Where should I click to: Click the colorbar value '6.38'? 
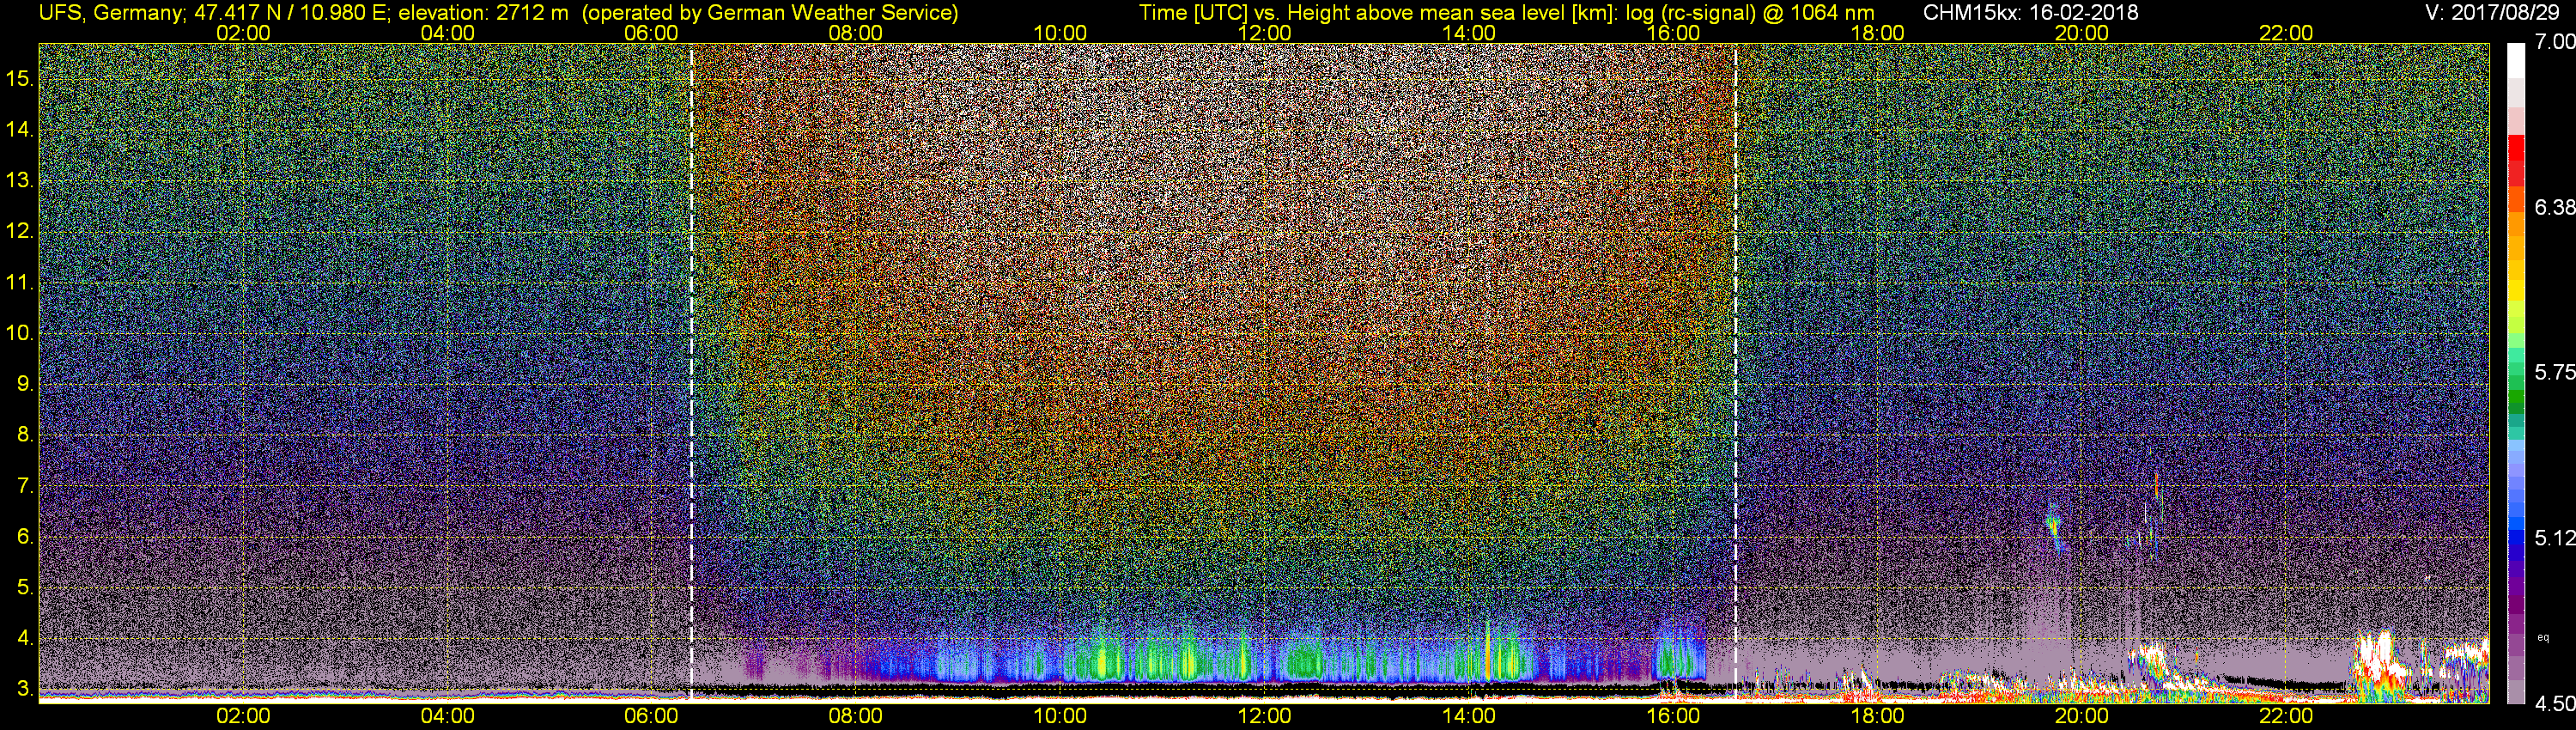click(x=2554, y=207)
